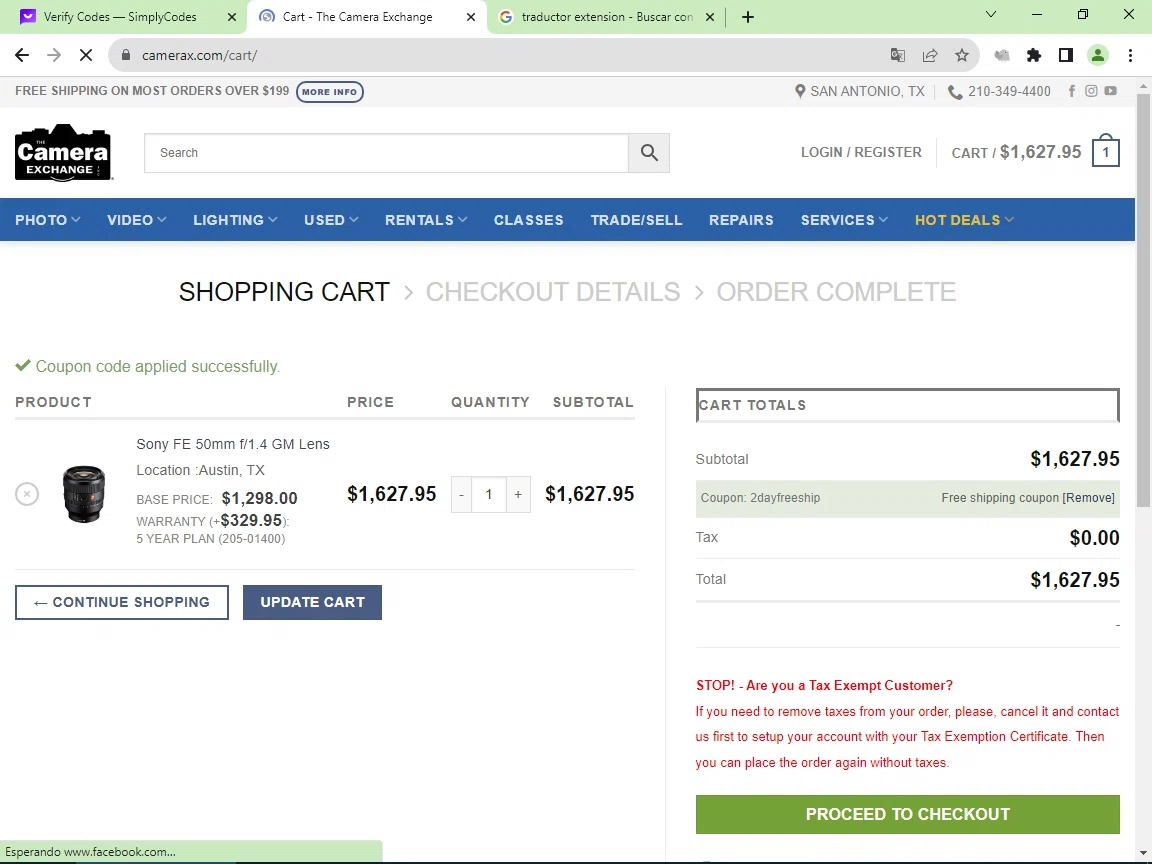Click SHOPPING CART breadcrumb

[284, 292]
